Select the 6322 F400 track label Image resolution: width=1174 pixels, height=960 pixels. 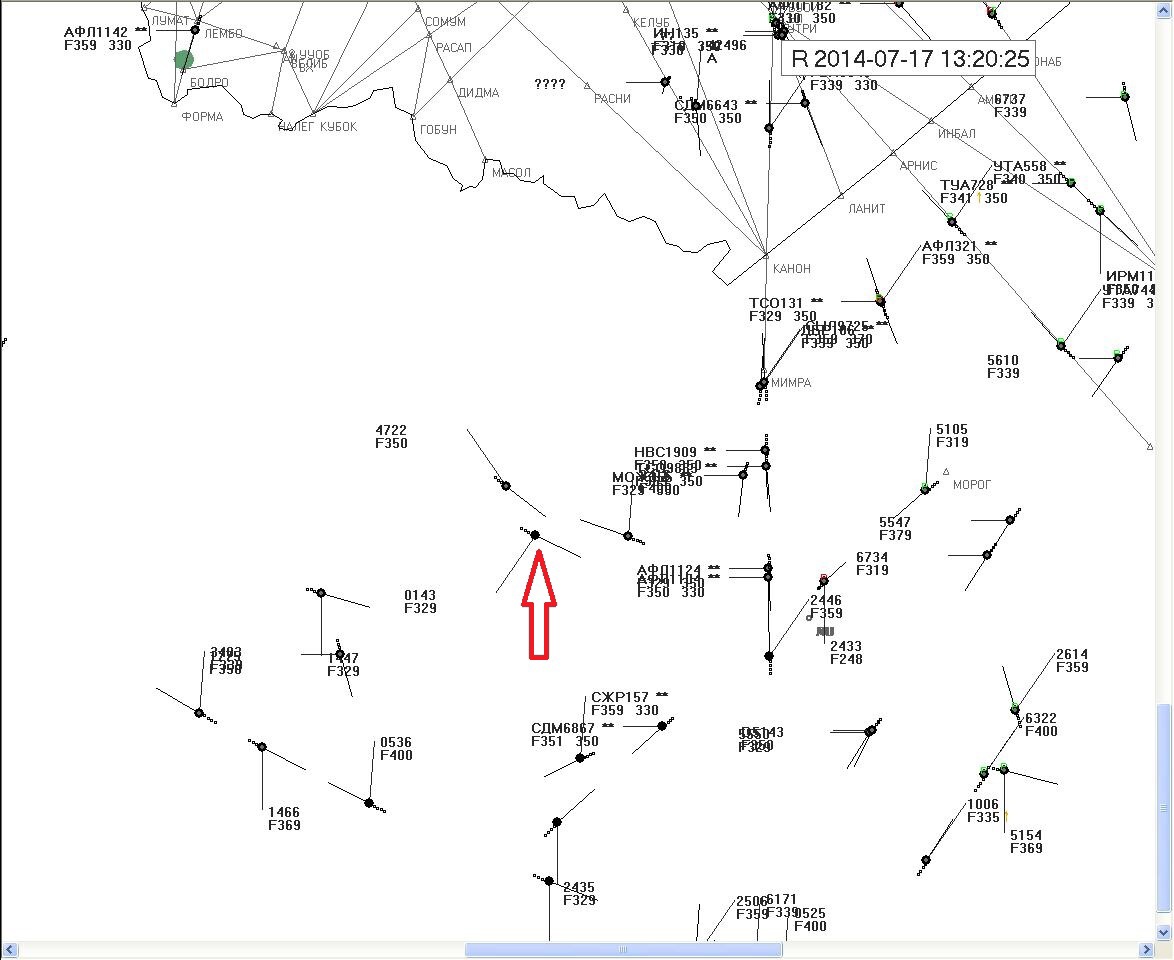(1041, 724)
